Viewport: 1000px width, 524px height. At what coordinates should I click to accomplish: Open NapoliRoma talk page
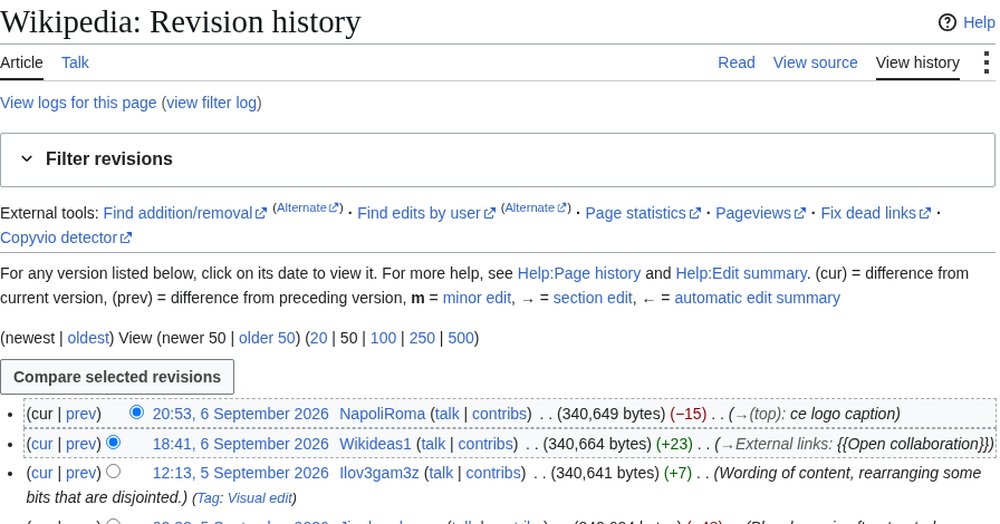pos(447,414)
